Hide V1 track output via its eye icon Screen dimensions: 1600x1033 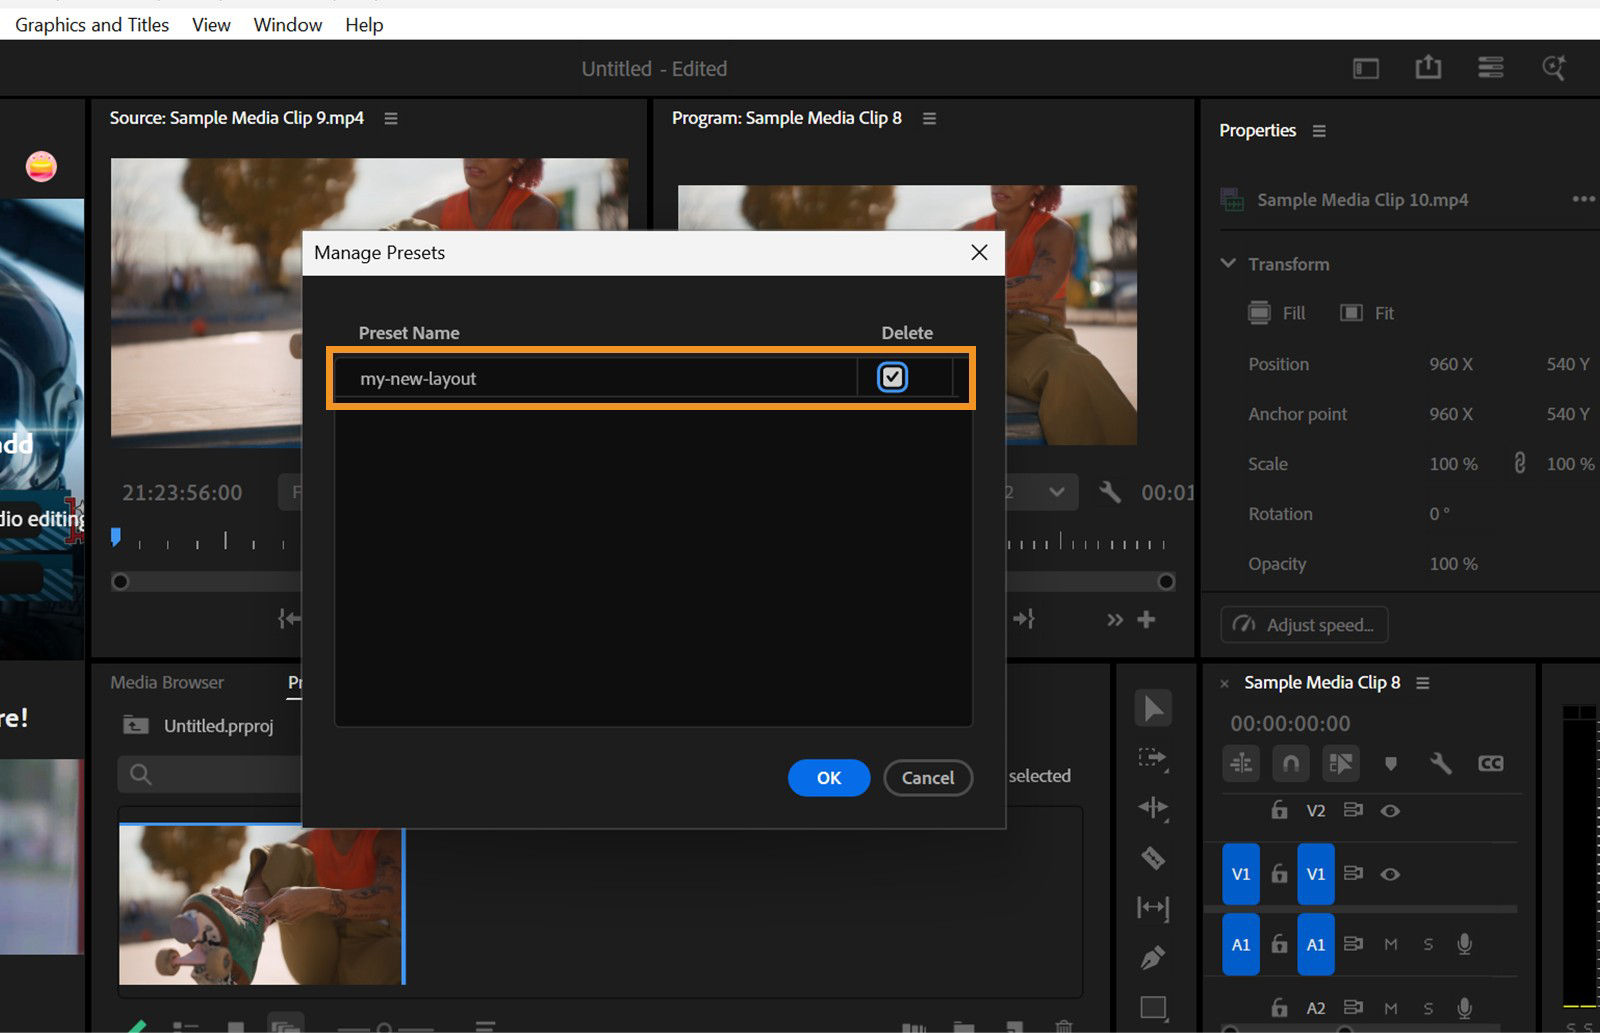[1391, 874]
